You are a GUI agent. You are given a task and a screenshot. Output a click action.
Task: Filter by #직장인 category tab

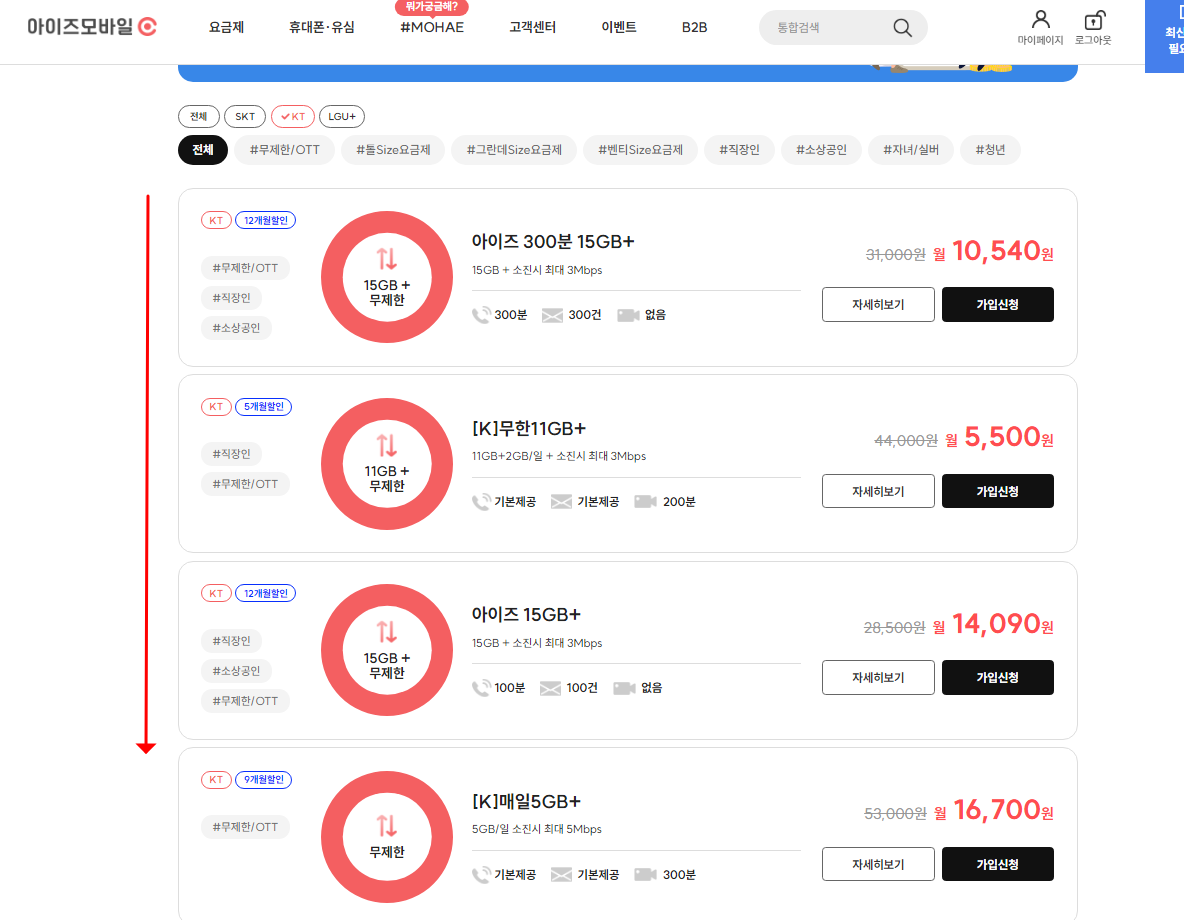coord(739,150)
